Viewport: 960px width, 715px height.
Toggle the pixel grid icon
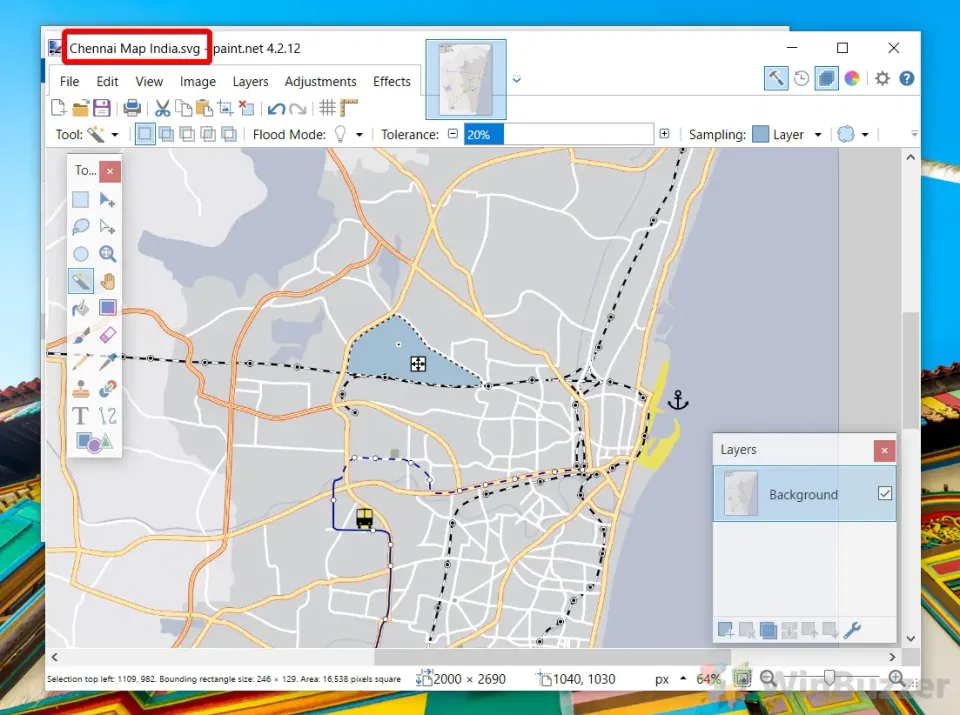pyautogui.click(x=327, y=108)
